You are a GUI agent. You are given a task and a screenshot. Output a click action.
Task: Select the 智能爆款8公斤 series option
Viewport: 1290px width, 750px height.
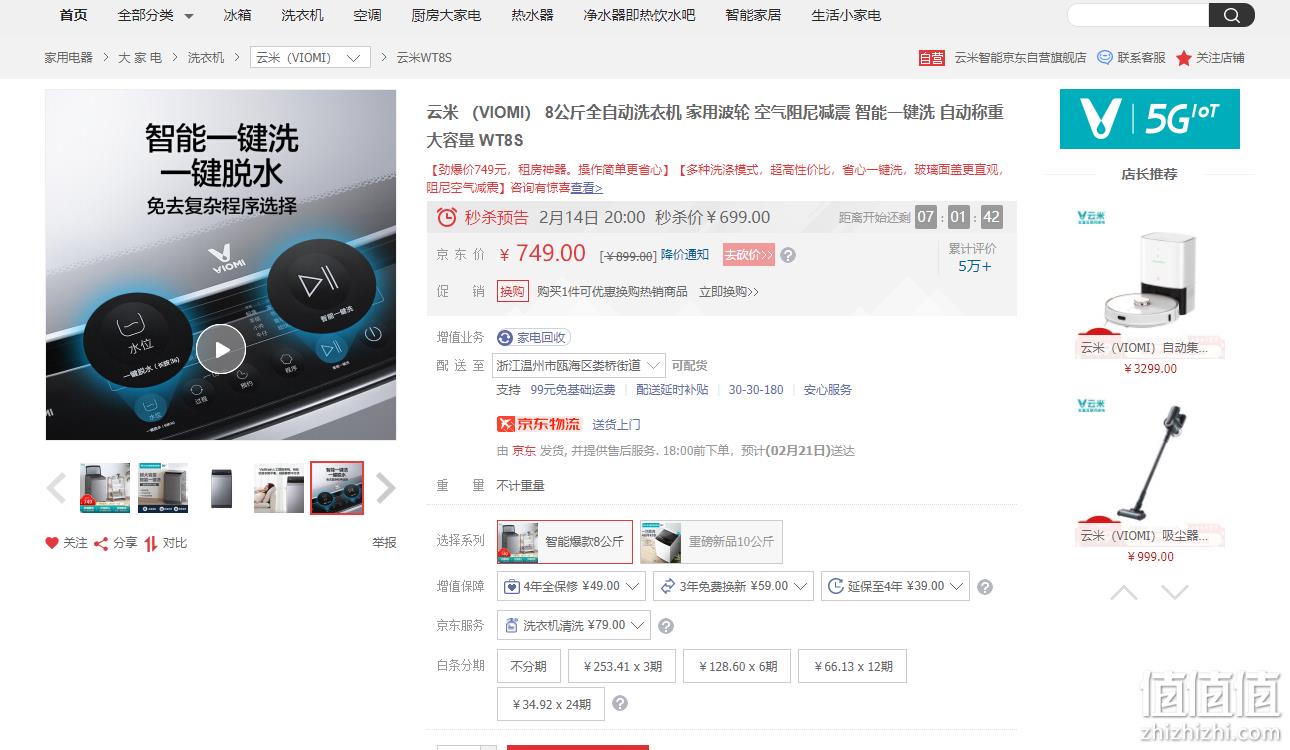(x=565, y=542)
